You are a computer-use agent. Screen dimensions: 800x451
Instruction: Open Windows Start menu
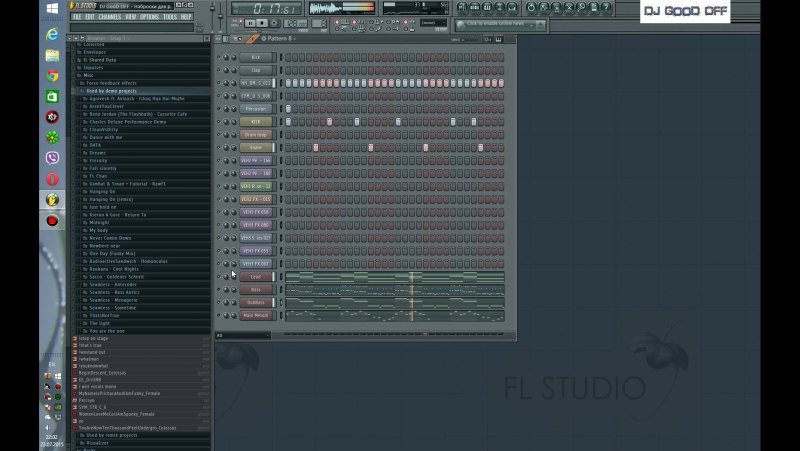coord(52,9)
